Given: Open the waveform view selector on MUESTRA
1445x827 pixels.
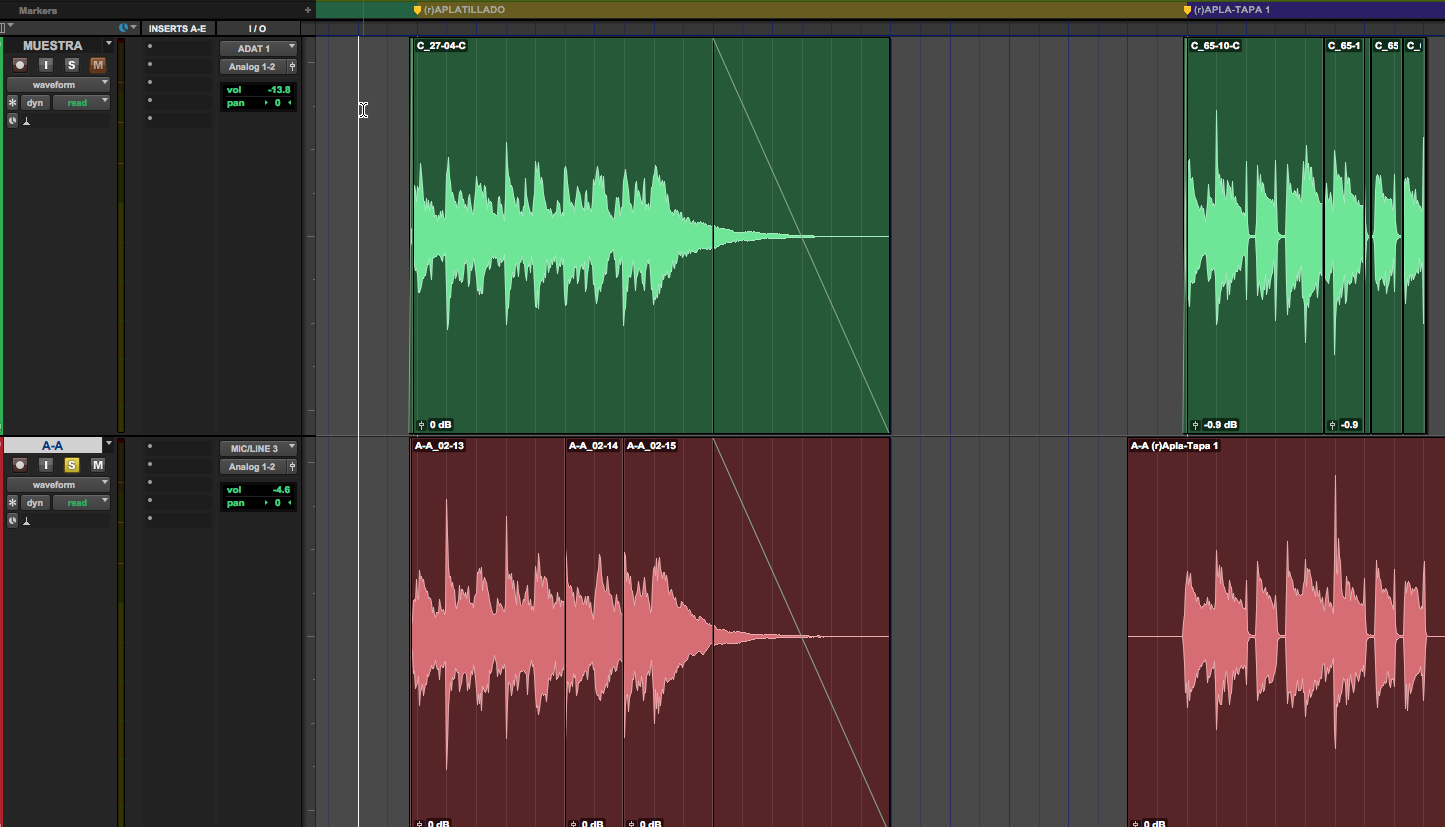Looking at the screenshot, I should pyautogui.click(x=57, y=84).
